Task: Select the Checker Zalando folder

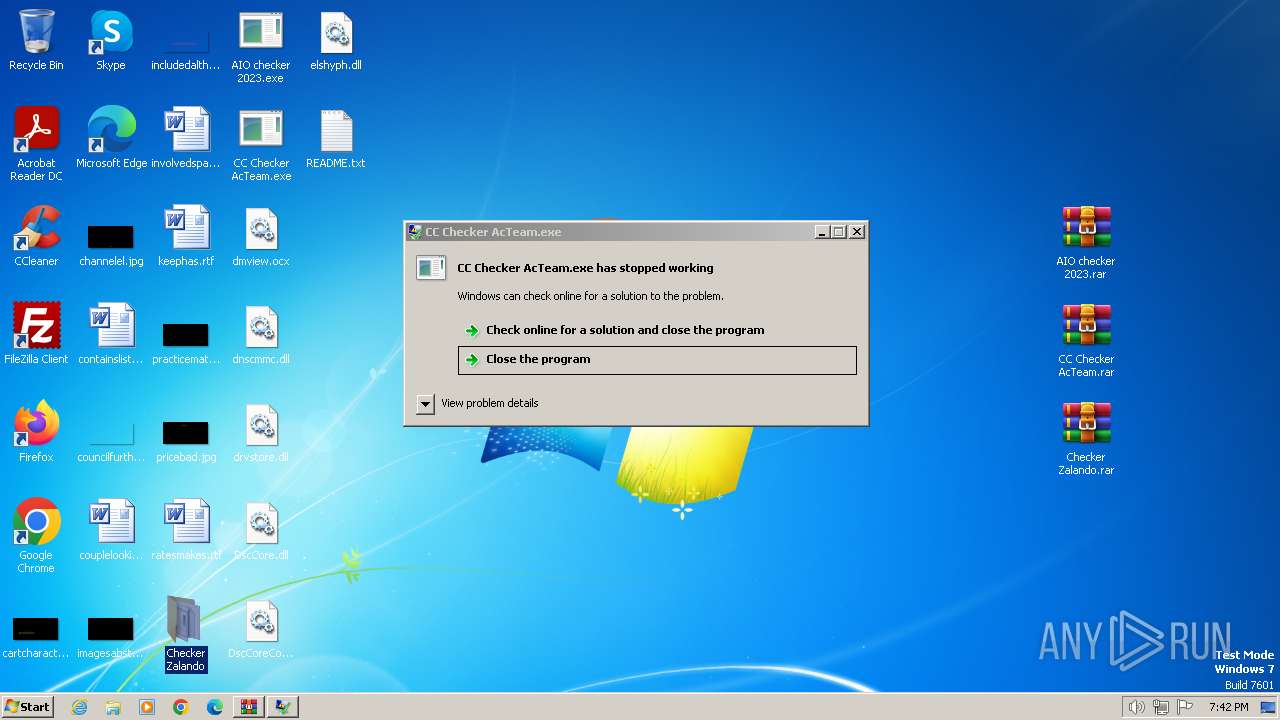Action: click(x=186, y=634)
